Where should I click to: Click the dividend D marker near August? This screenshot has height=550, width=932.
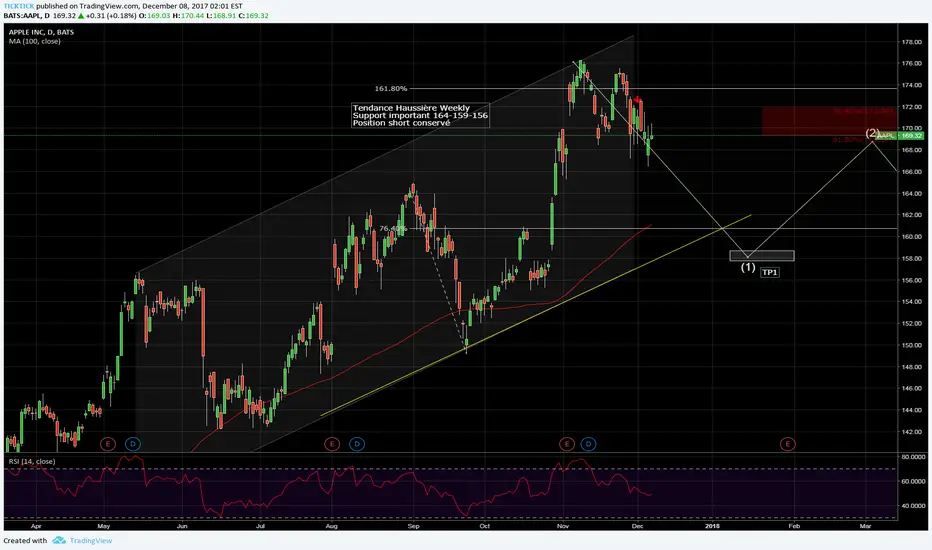[357, 444]
